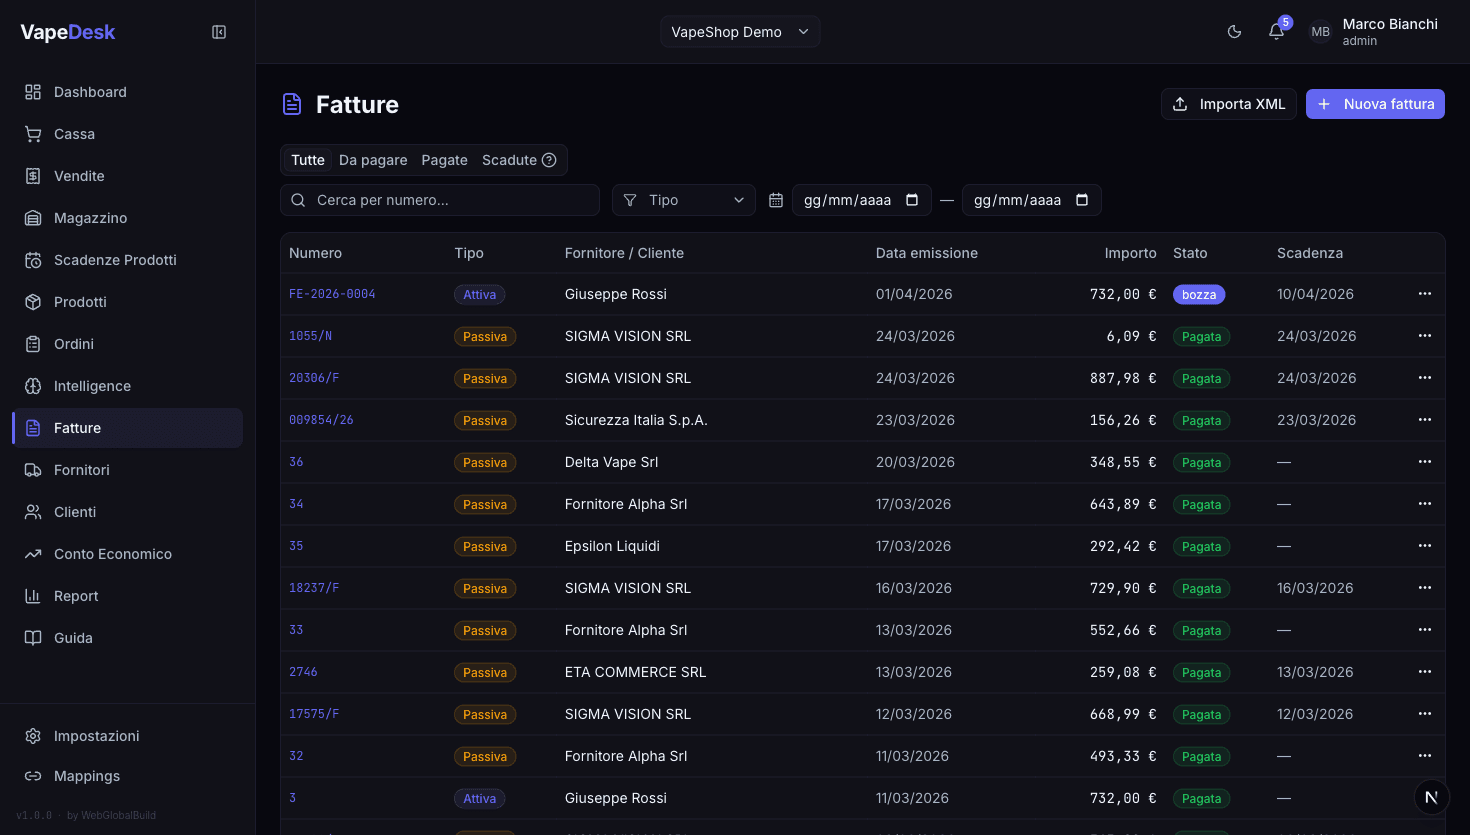
Task: Select the Pagate tab
Action: click(x=444, y=160)
